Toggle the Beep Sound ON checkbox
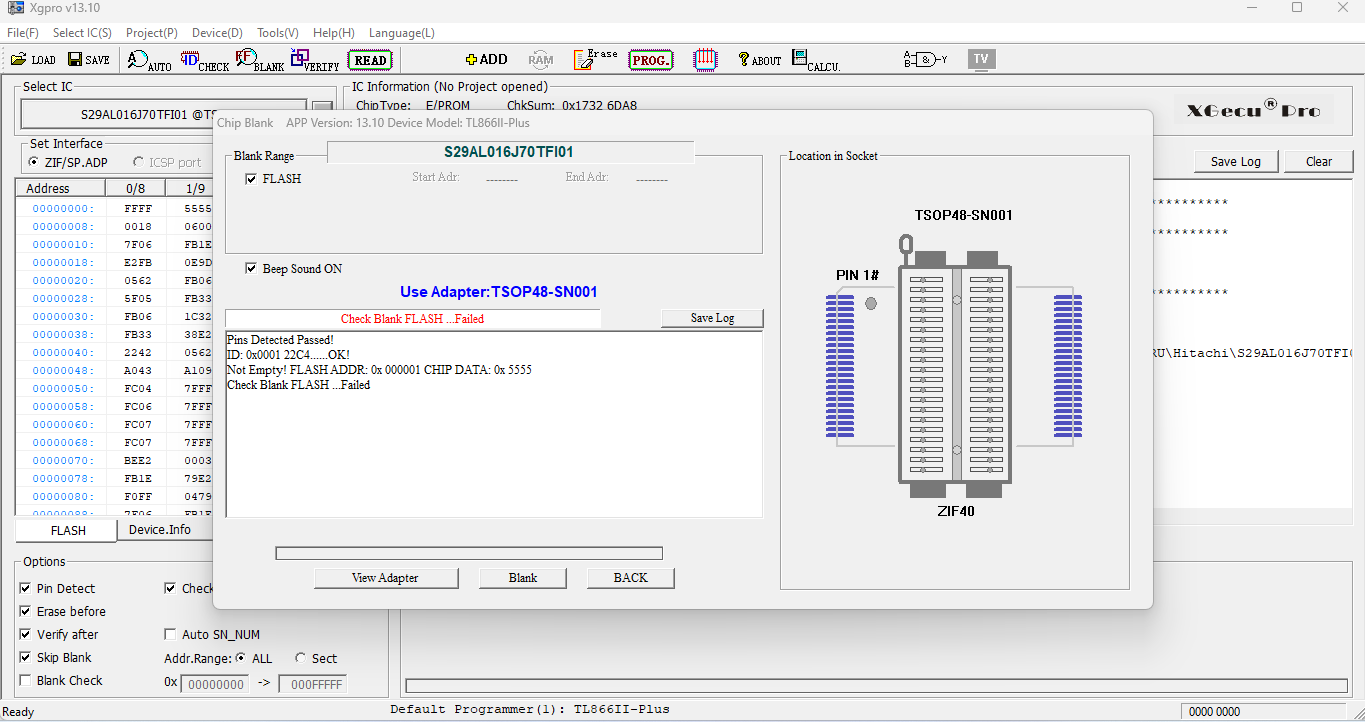Screen dimensions: 1365x722 (x=251, y=269)
